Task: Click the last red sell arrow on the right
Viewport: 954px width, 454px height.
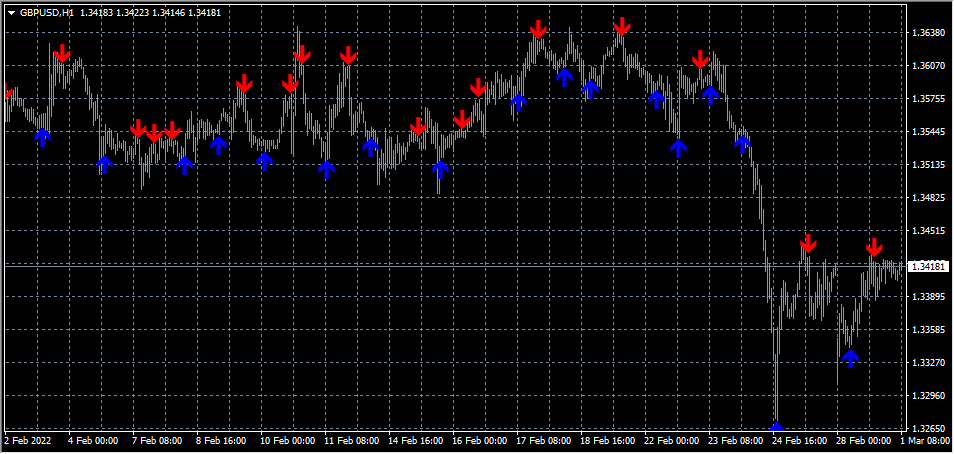Action: 875,247
